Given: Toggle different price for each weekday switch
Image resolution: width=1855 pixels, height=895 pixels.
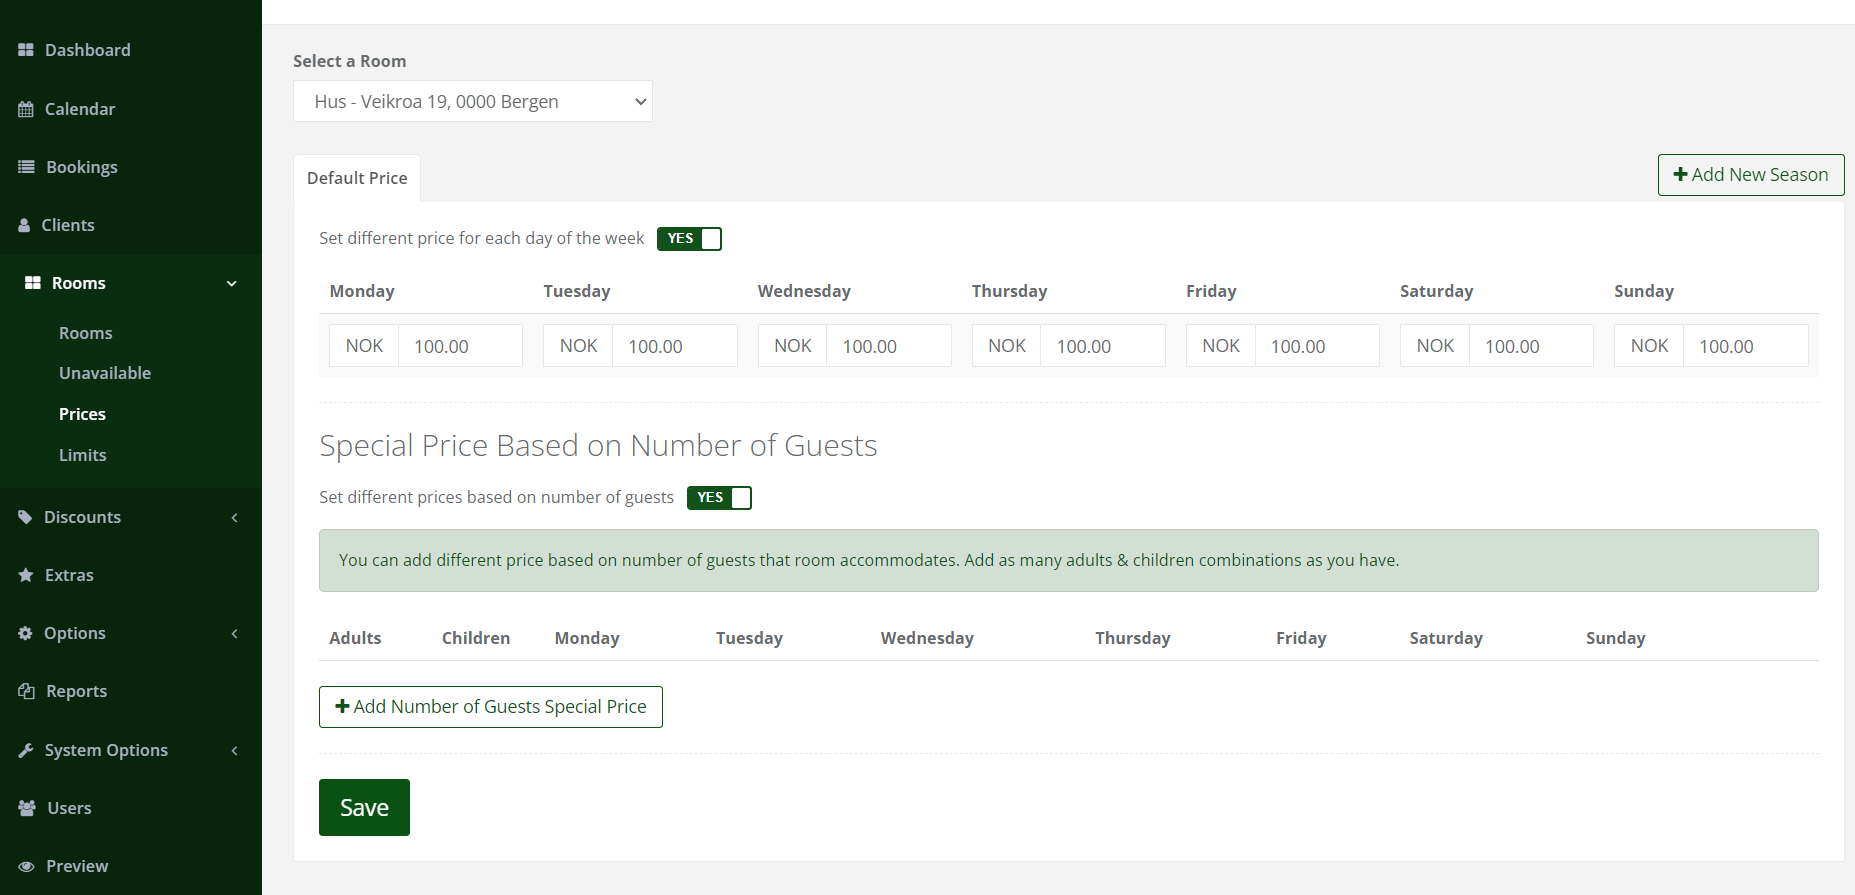Looking at the screenshot, I should coord(689,239).
